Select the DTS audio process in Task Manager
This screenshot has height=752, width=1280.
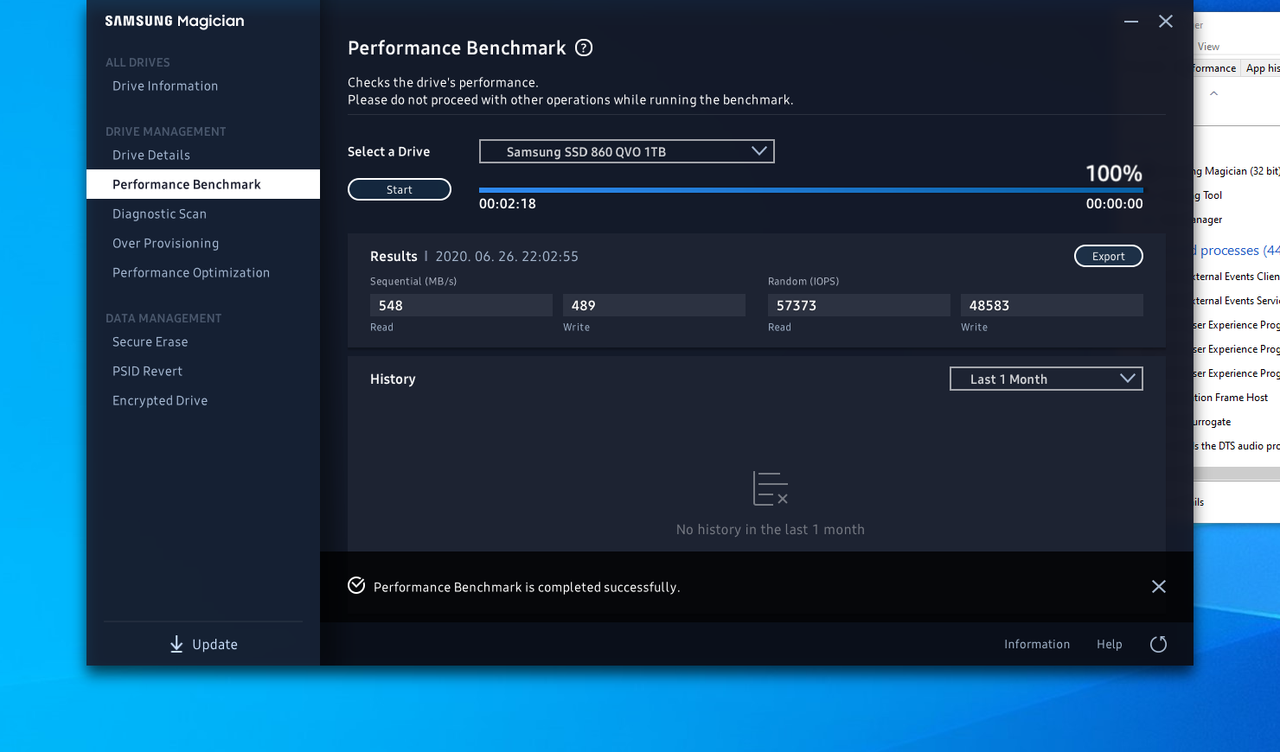[1237, 446]
